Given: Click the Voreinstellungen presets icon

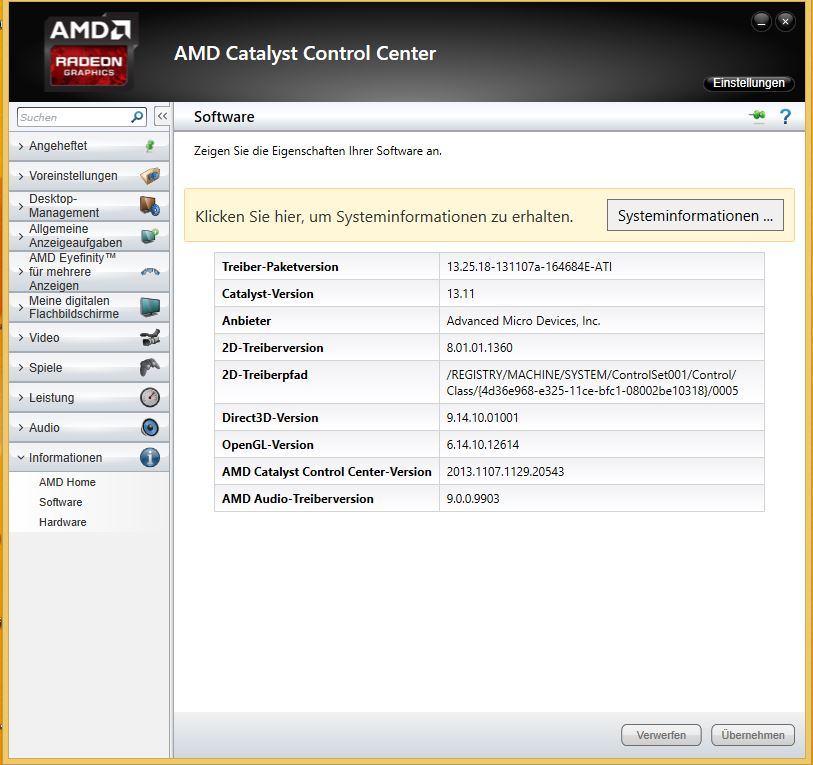Looking at the screenshot, I should click(x=150, y=176).
